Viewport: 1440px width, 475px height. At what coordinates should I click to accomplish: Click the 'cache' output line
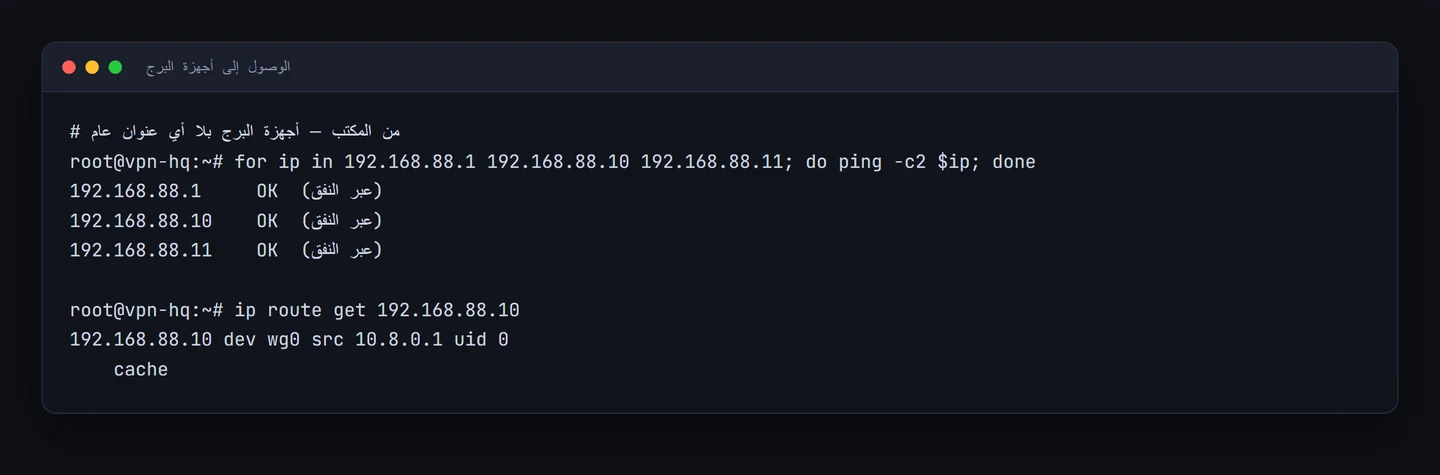click(141, 370)
